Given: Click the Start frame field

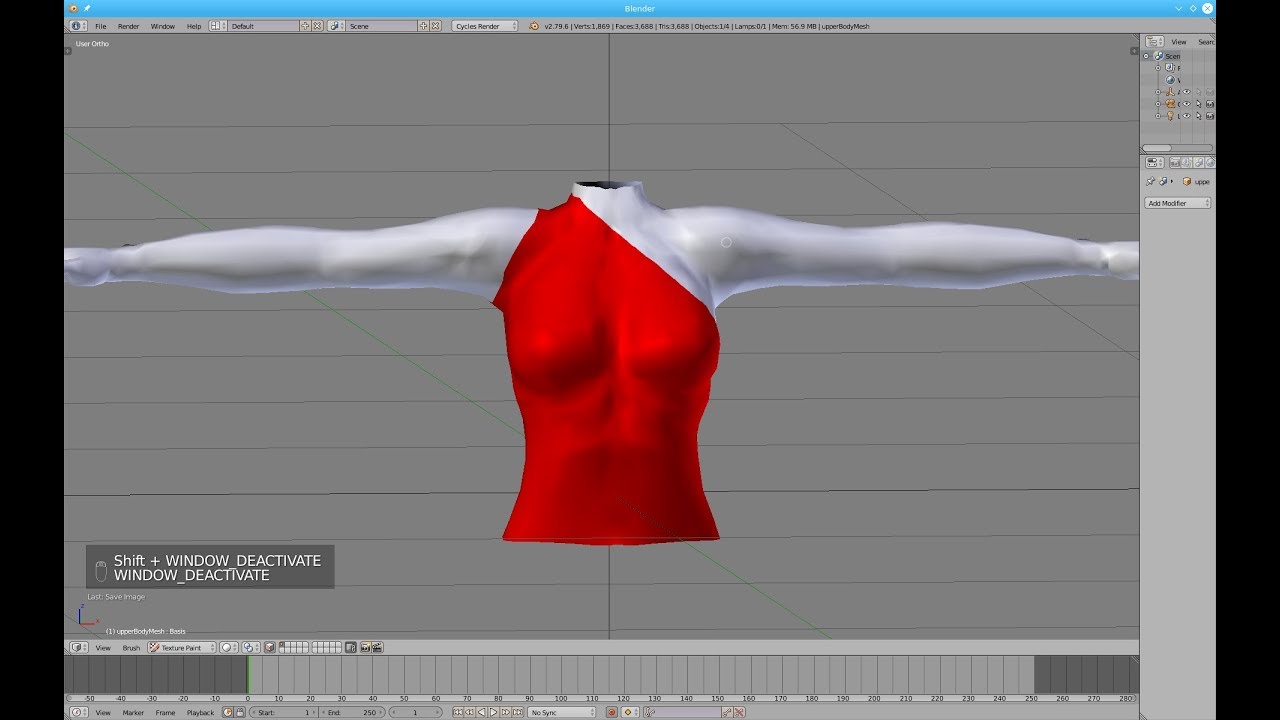Looking at the screenshot, I should [283, 713].
